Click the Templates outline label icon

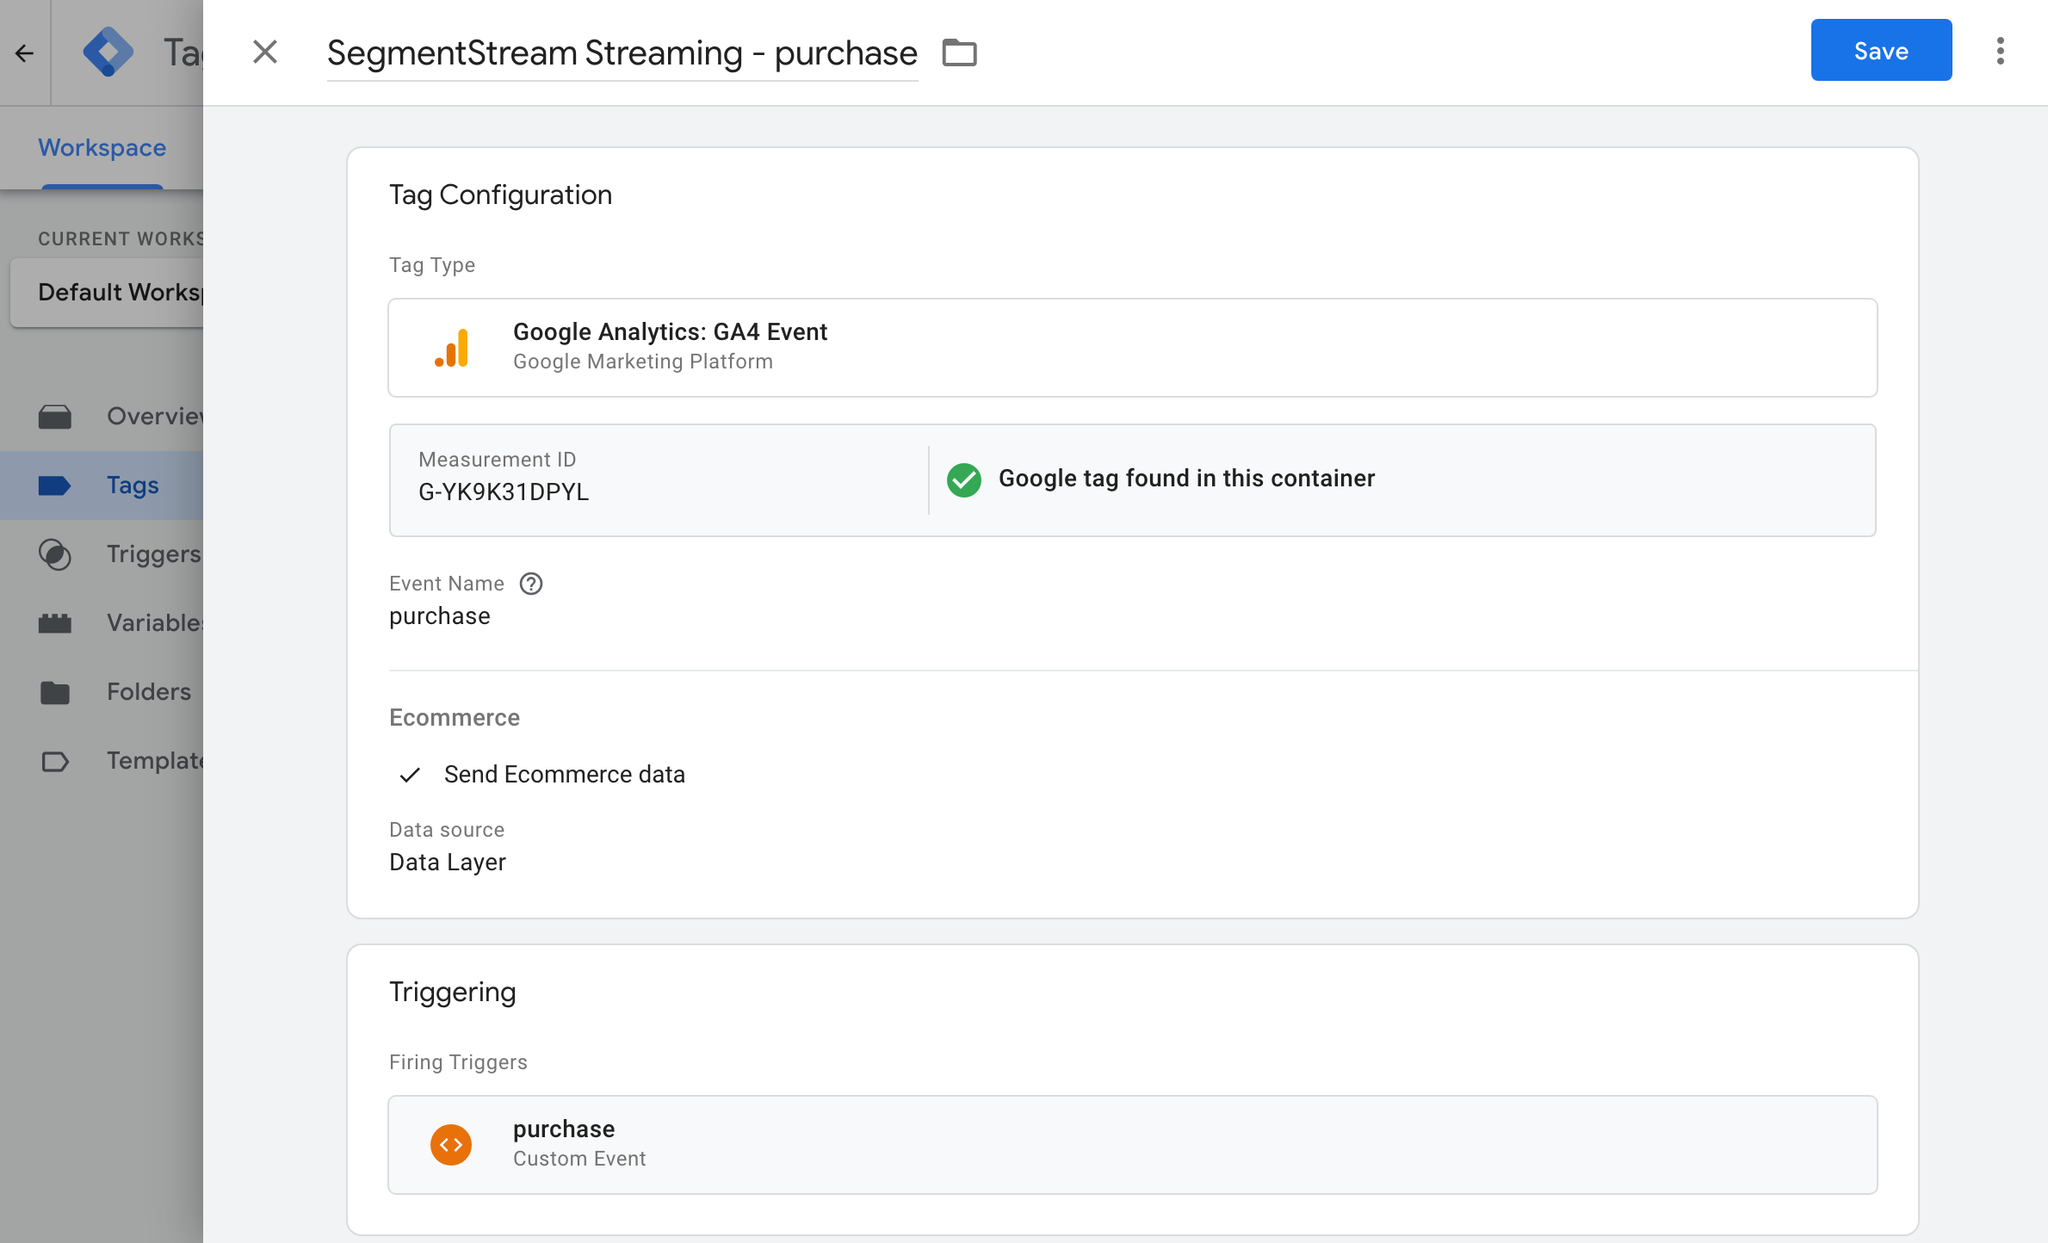click(55, 762)
